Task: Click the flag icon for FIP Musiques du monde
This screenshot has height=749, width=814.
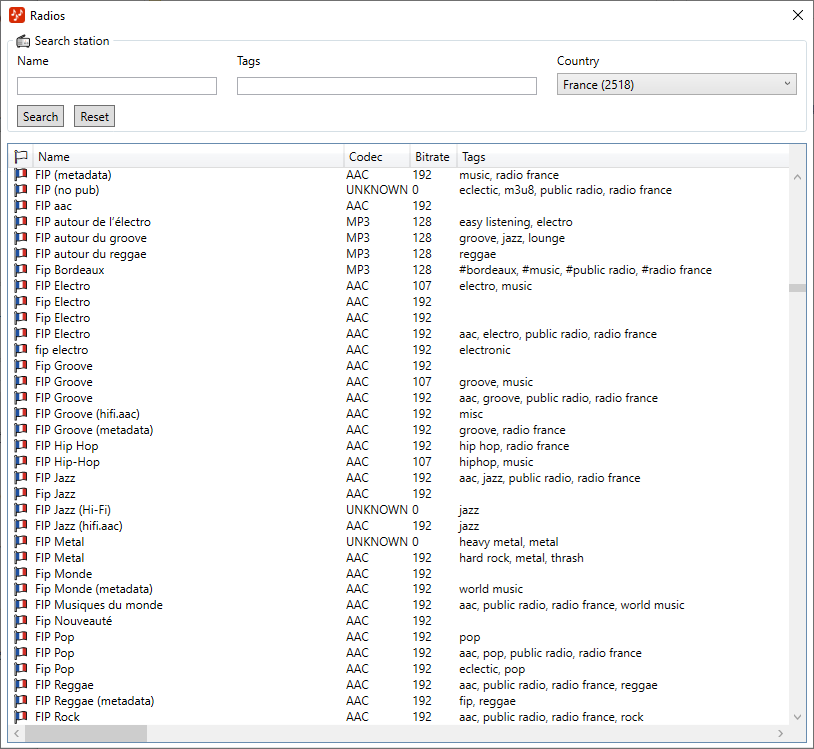Action: click(x=21, y=605)
